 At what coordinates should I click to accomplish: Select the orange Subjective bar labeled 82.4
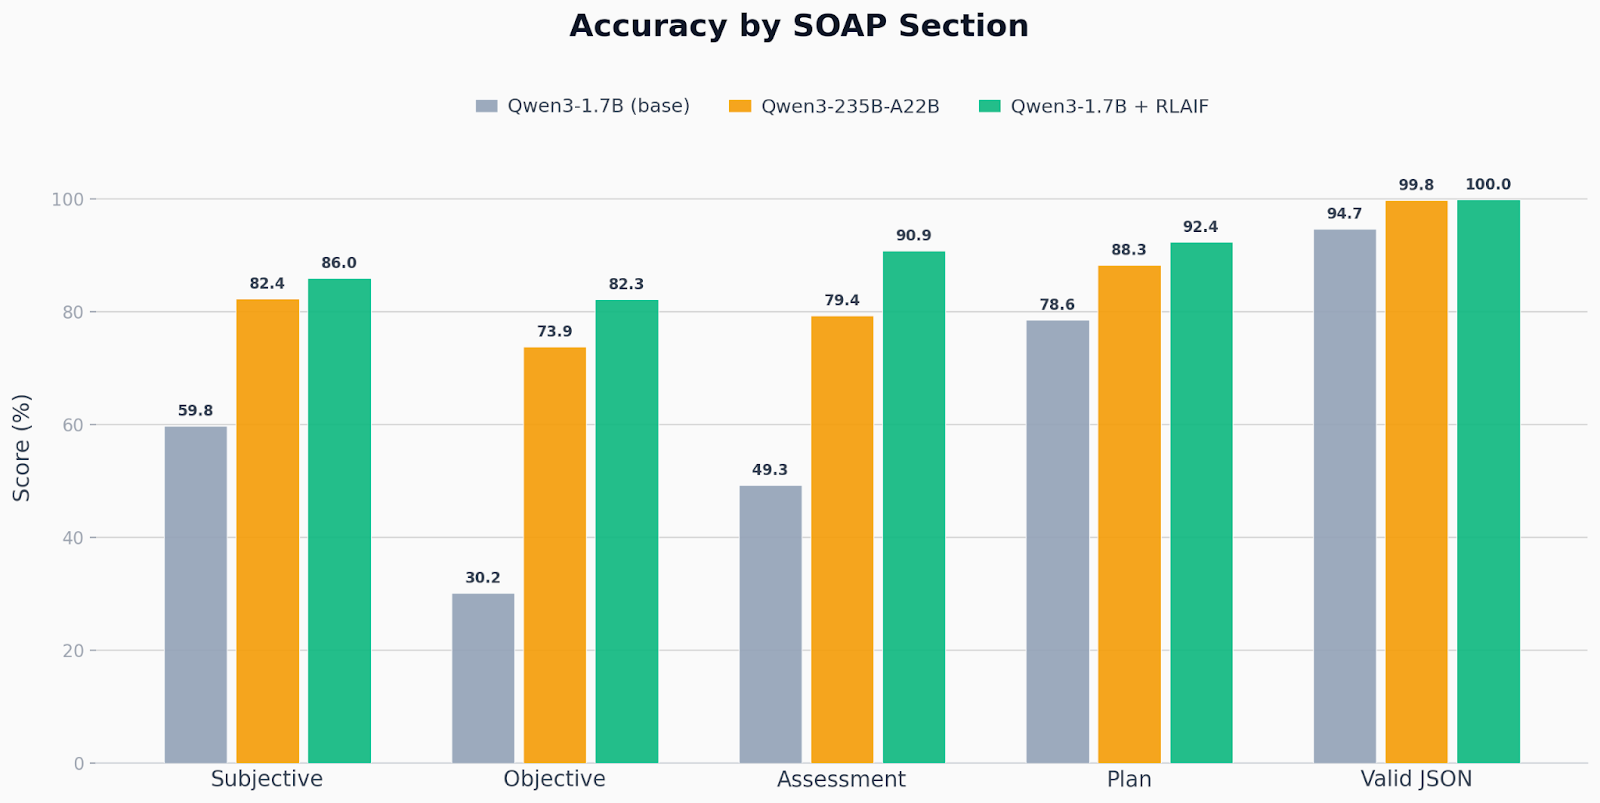click(x=267, y=531)
